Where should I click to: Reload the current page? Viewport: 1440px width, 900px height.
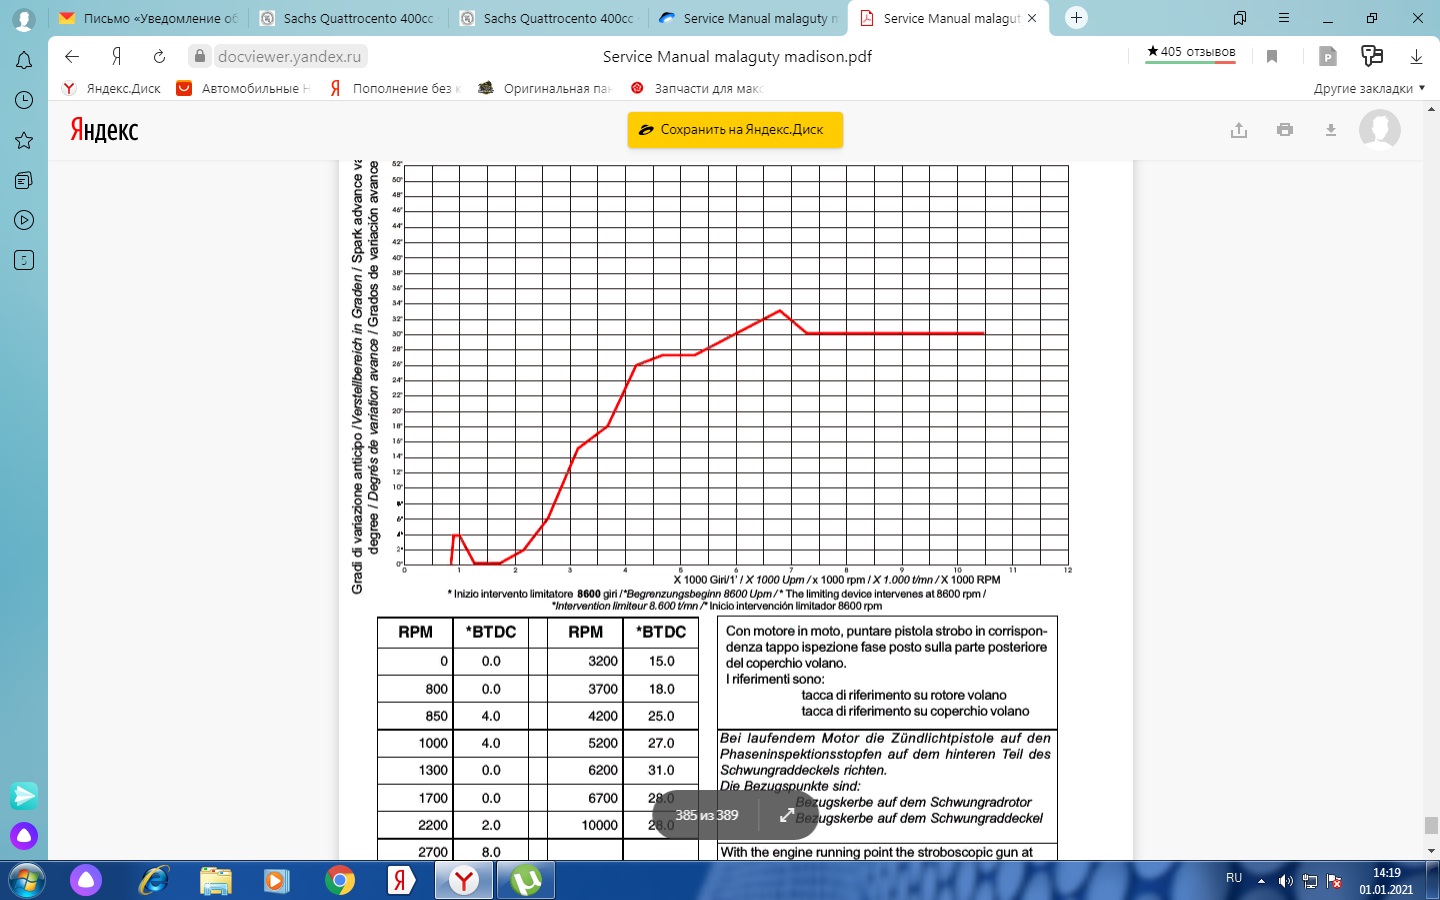pyautogui.click(x=159, y=57)
